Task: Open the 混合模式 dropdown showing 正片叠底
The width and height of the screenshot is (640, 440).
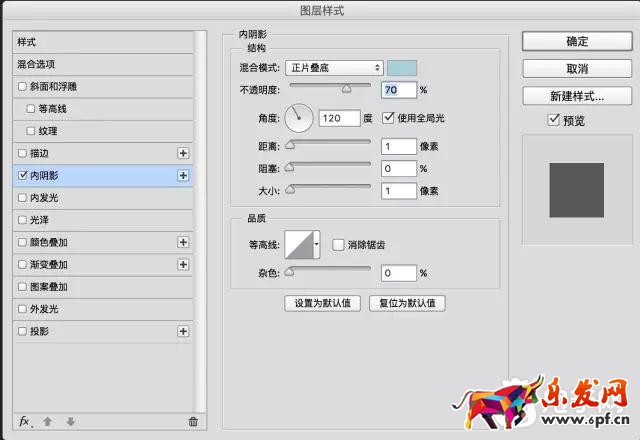Action: pyautogui.click(x=334, y=68)
